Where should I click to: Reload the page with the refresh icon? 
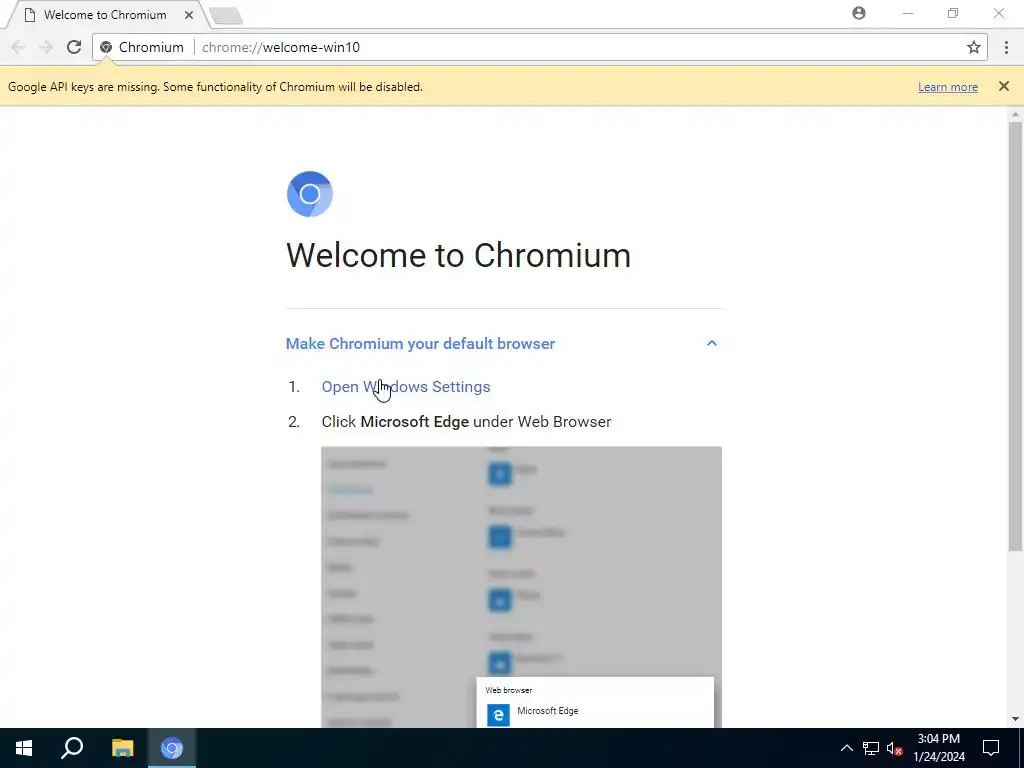(74, 47)
